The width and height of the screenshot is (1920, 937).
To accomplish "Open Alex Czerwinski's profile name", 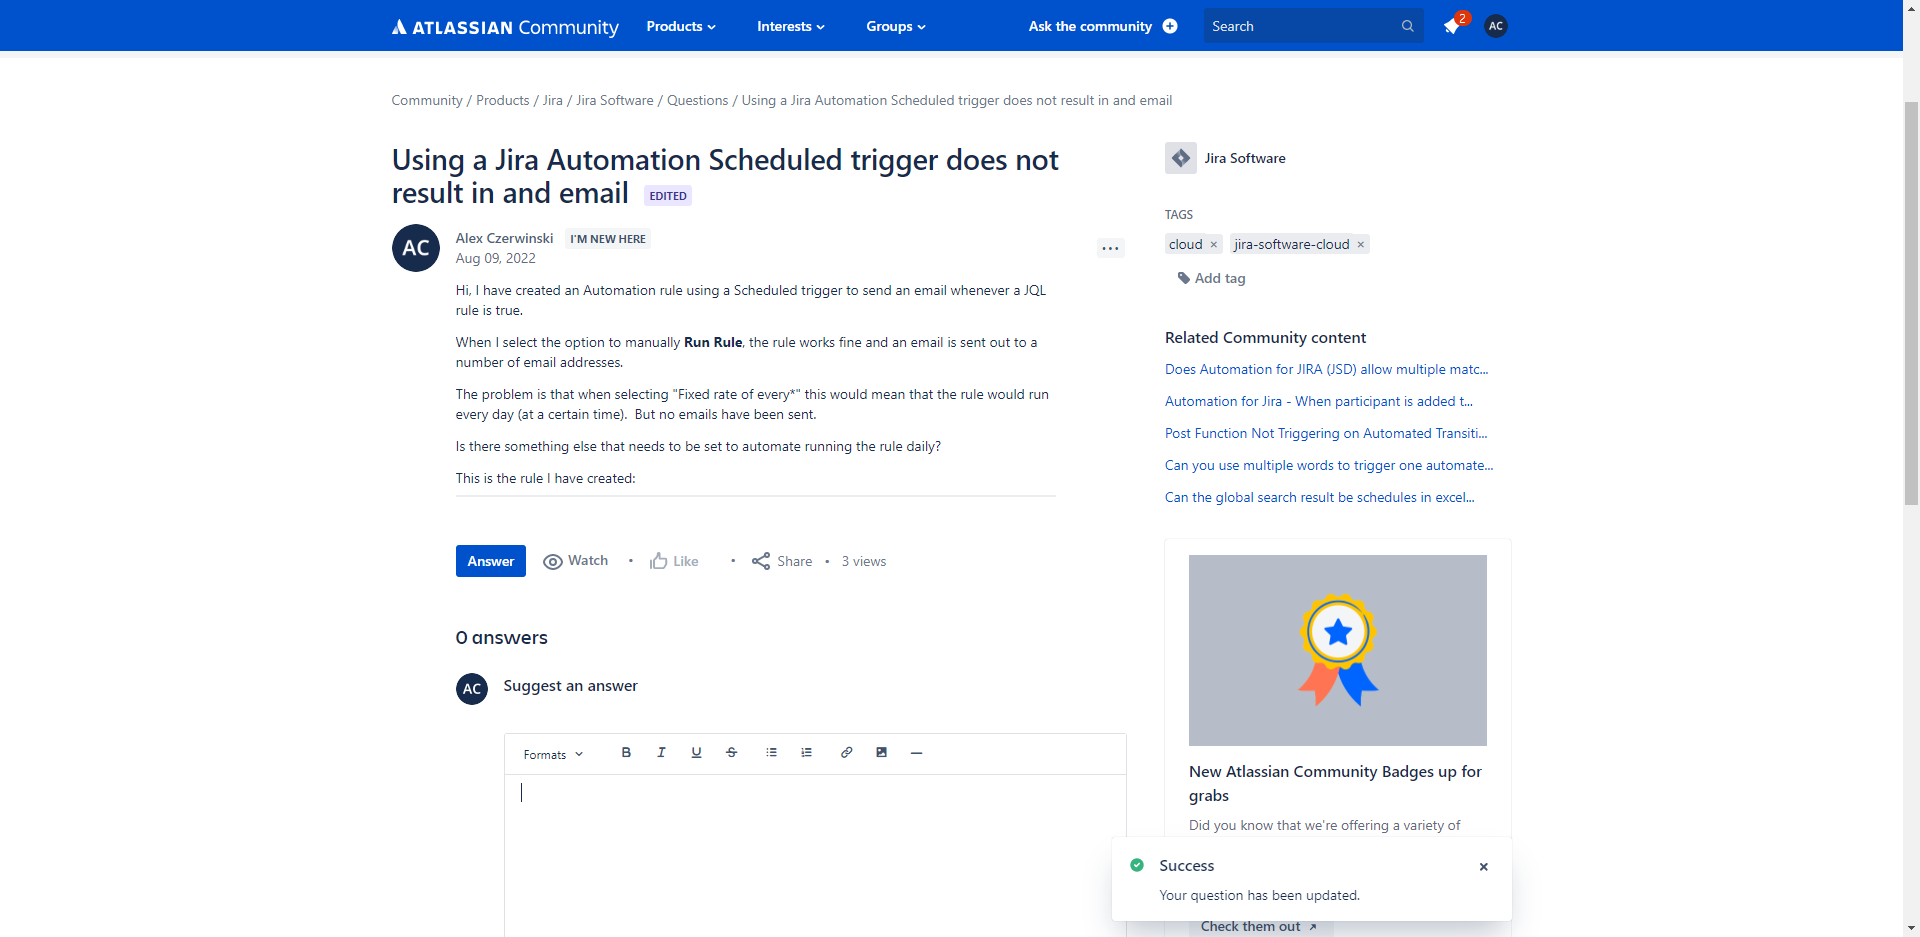I will click(505, 238).
